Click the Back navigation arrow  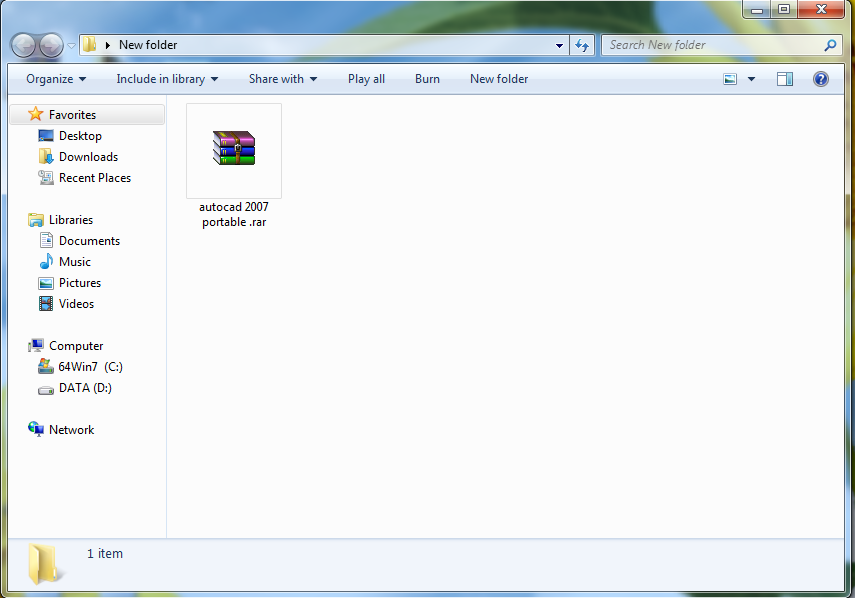tap(23, 45)
